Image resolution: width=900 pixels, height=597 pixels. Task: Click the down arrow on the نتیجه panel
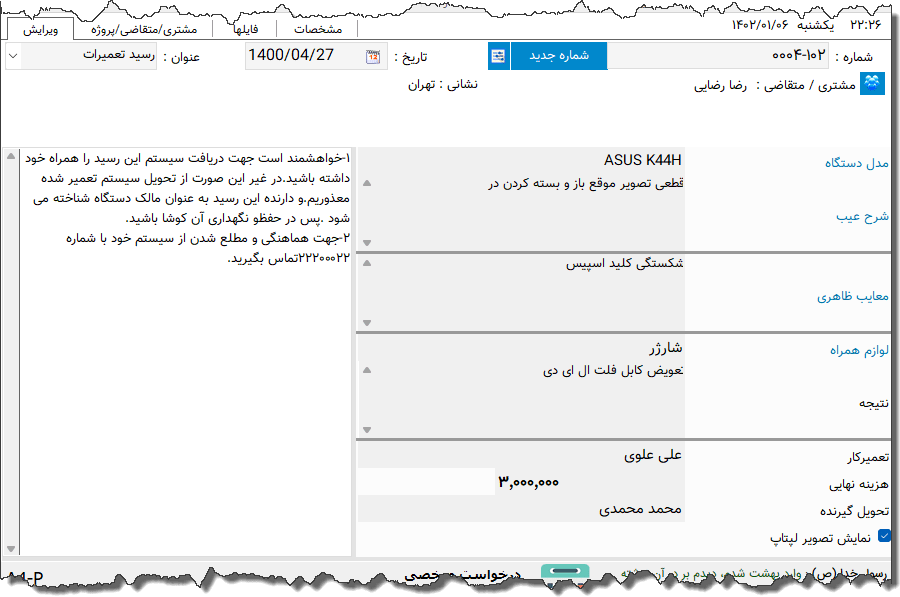[366, 428]
